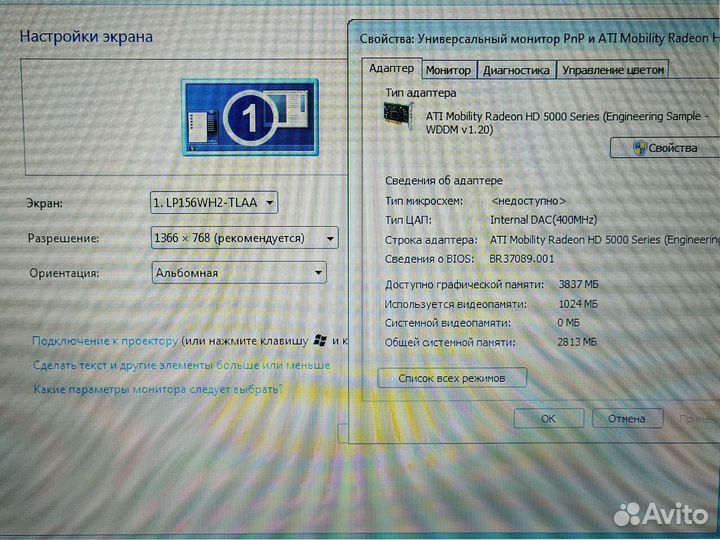The height and width of the screenshot is (540, 720).
Task: Click the BIOS value BR37089.001
Action: [522, 259]
